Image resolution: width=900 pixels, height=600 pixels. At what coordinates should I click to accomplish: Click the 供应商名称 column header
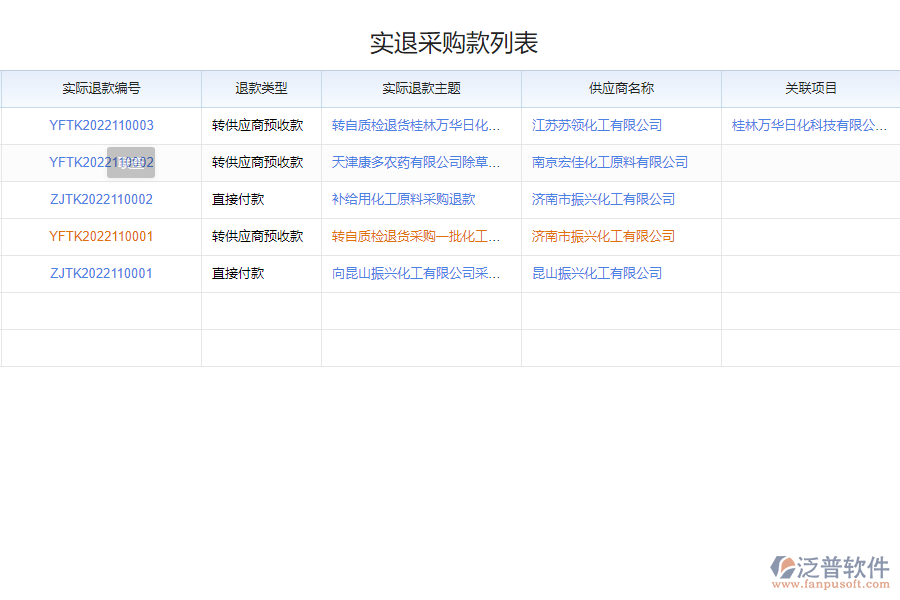click(620, 88)
